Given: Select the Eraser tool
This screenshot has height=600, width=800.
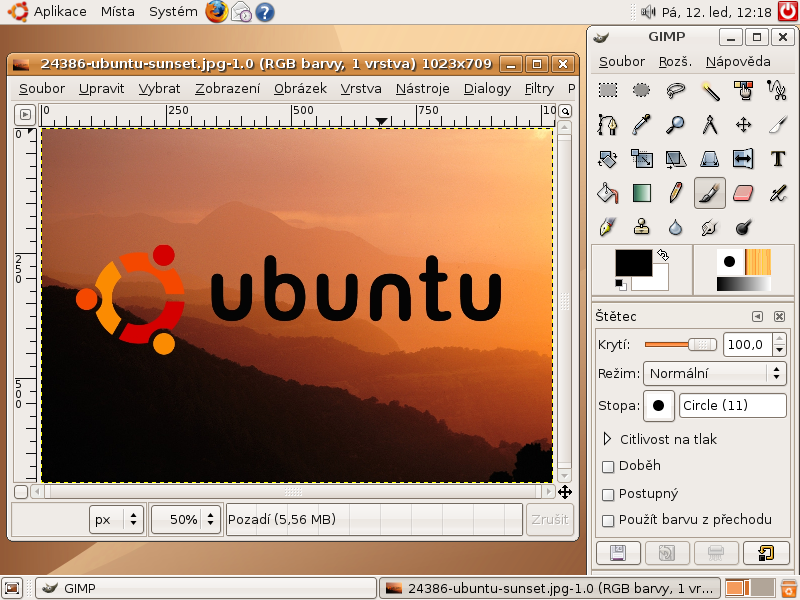Looking at the screenshot, I should (x=743, y=193).
